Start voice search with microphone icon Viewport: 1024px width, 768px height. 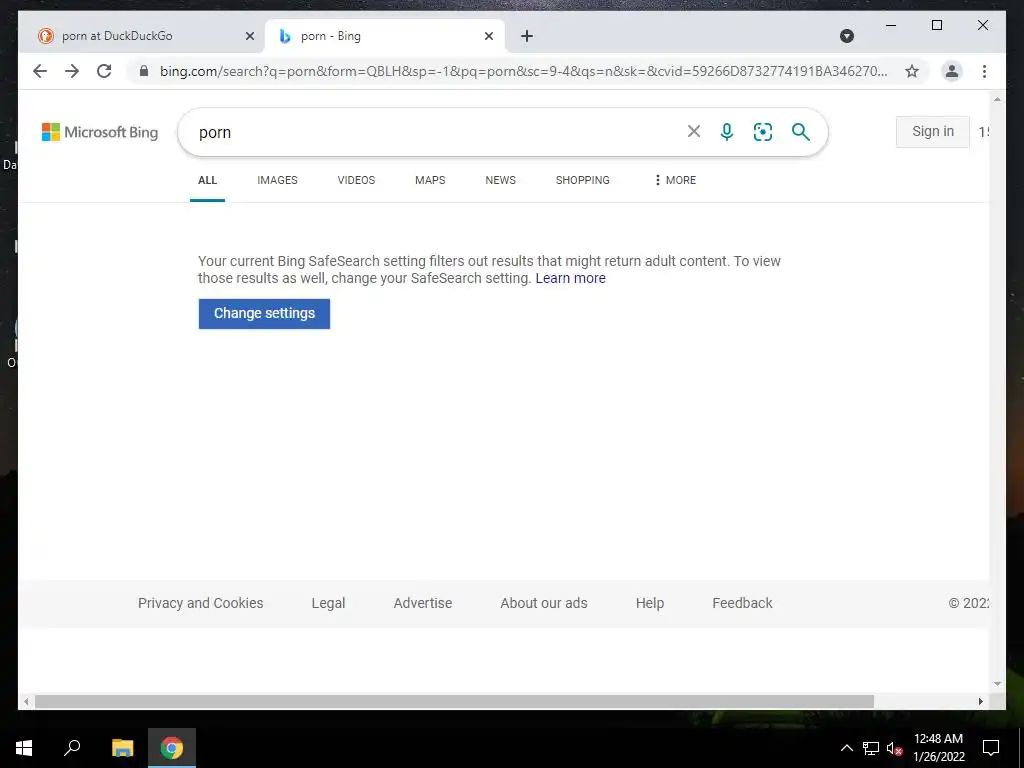pos(726,132)
